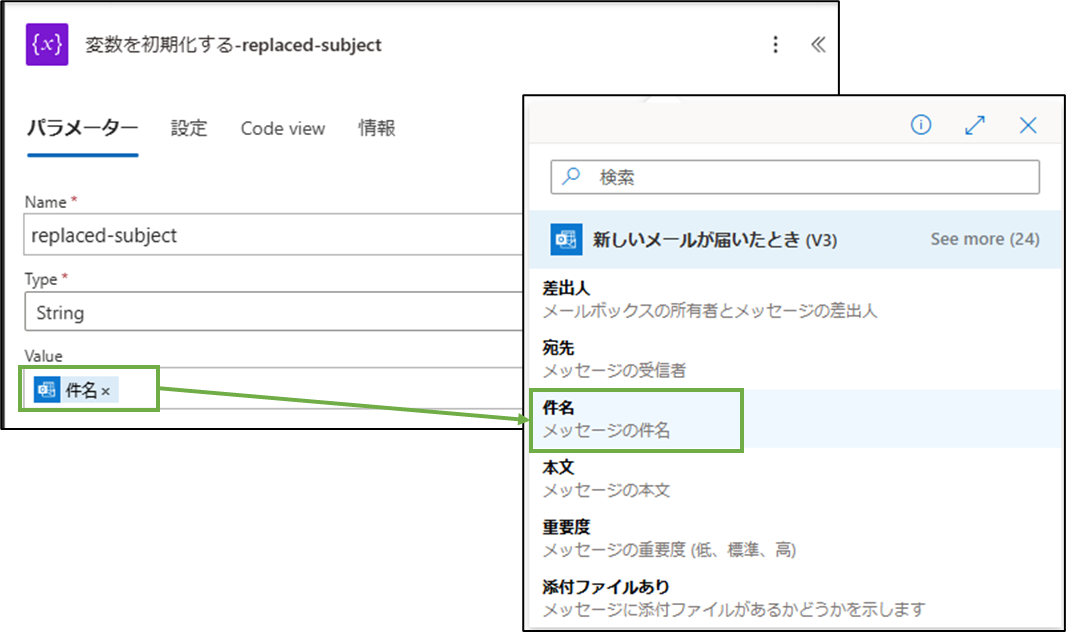The width and height of the screenshot is (1066, 632).
Task: Select the 差出人 dynamic content item
Action: coord(794,299)
